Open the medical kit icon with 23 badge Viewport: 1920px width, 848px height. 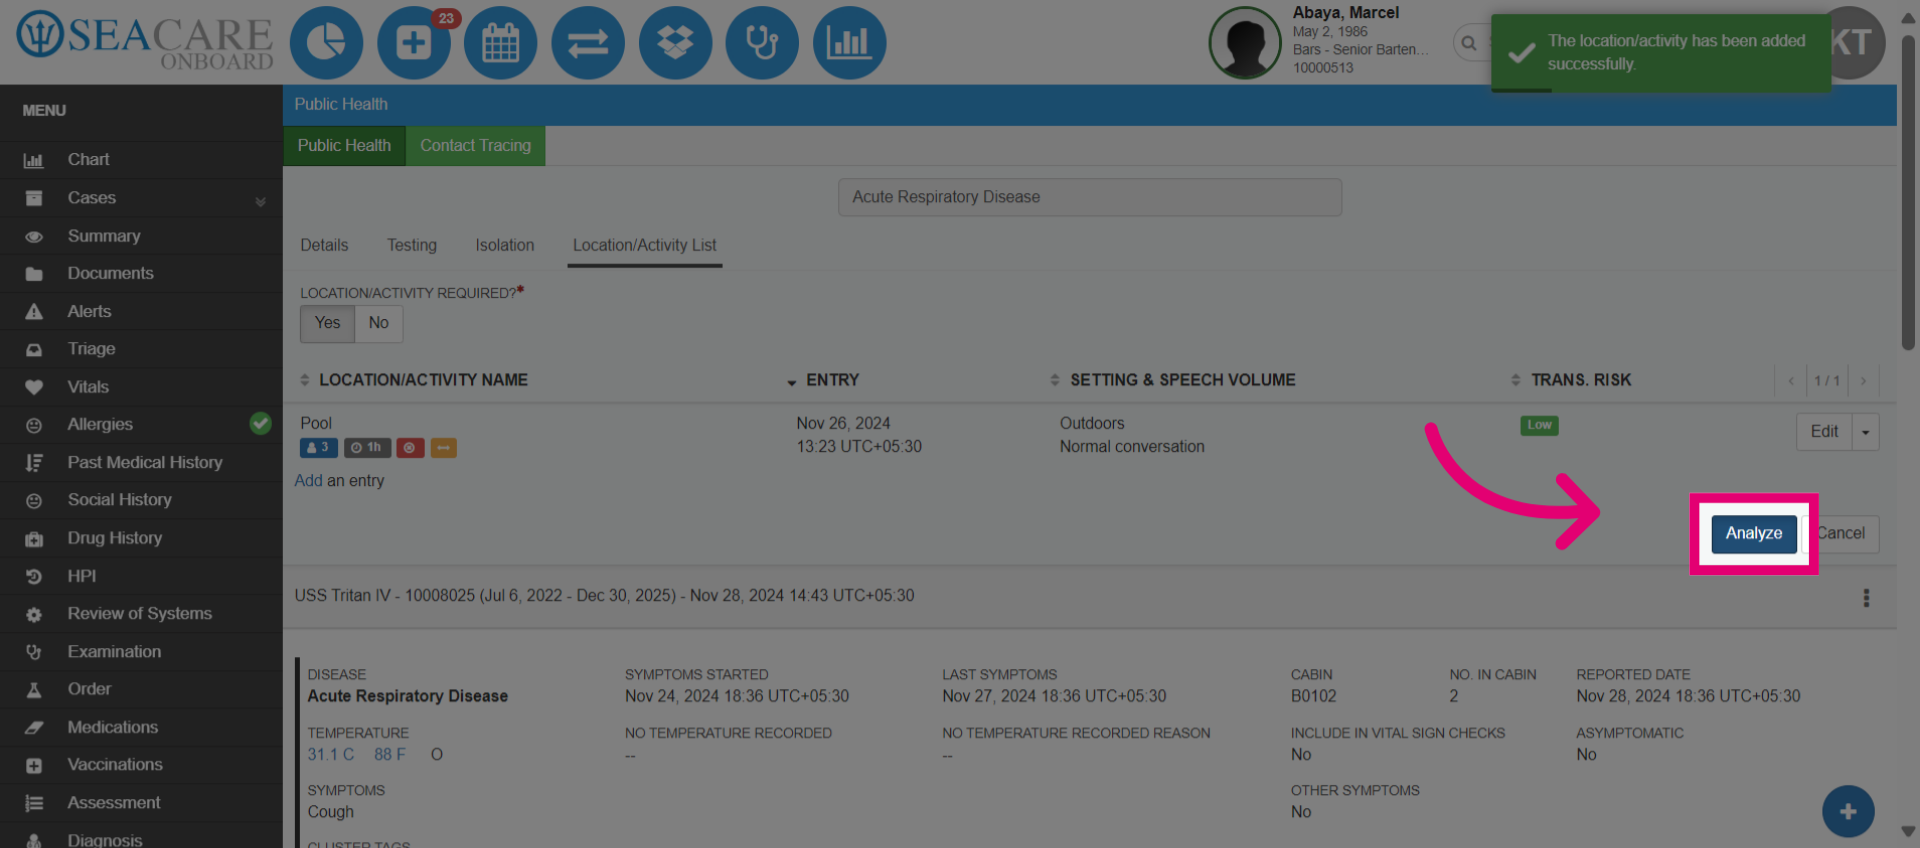(x=414, y=43)
